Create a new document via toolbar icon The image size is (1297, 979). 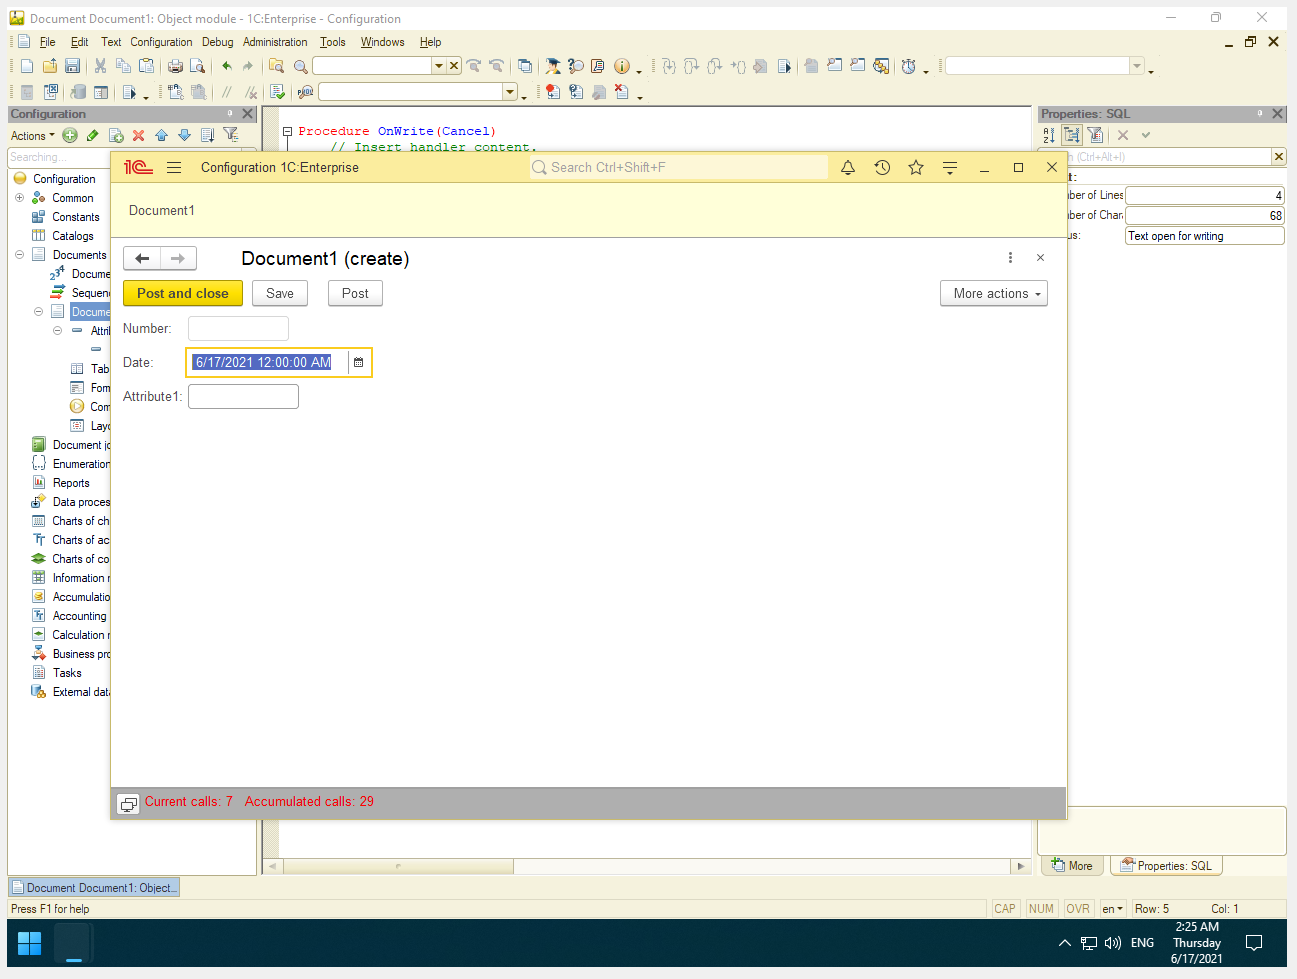coord(27,66)
